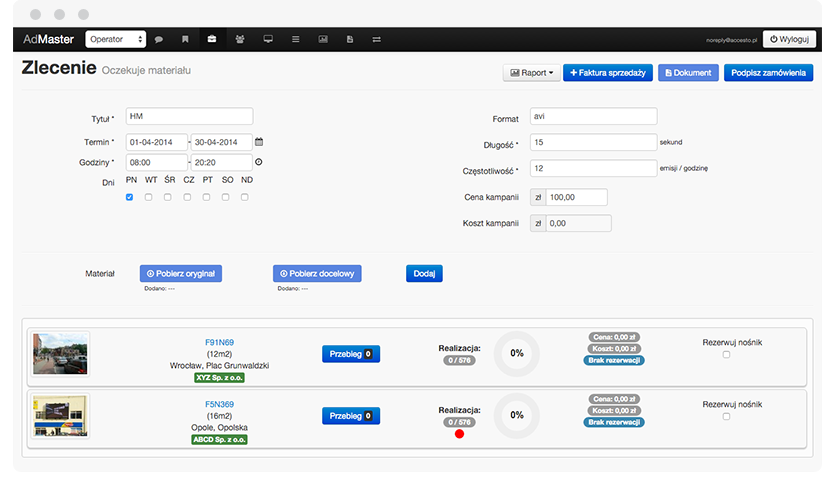Toggle the PN day checkbox
835x498 pixels.
point(129,197)
